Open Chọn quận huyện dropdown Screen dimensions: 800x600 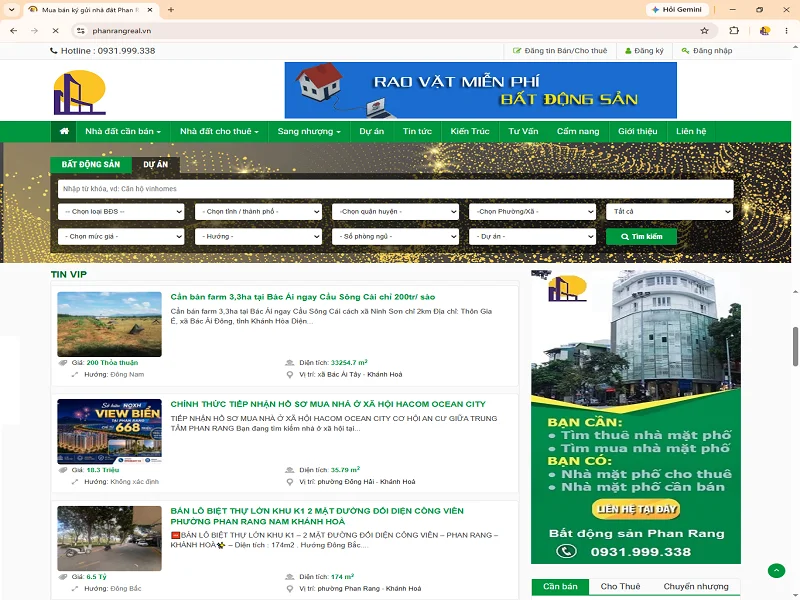click(x=395, y=211)
